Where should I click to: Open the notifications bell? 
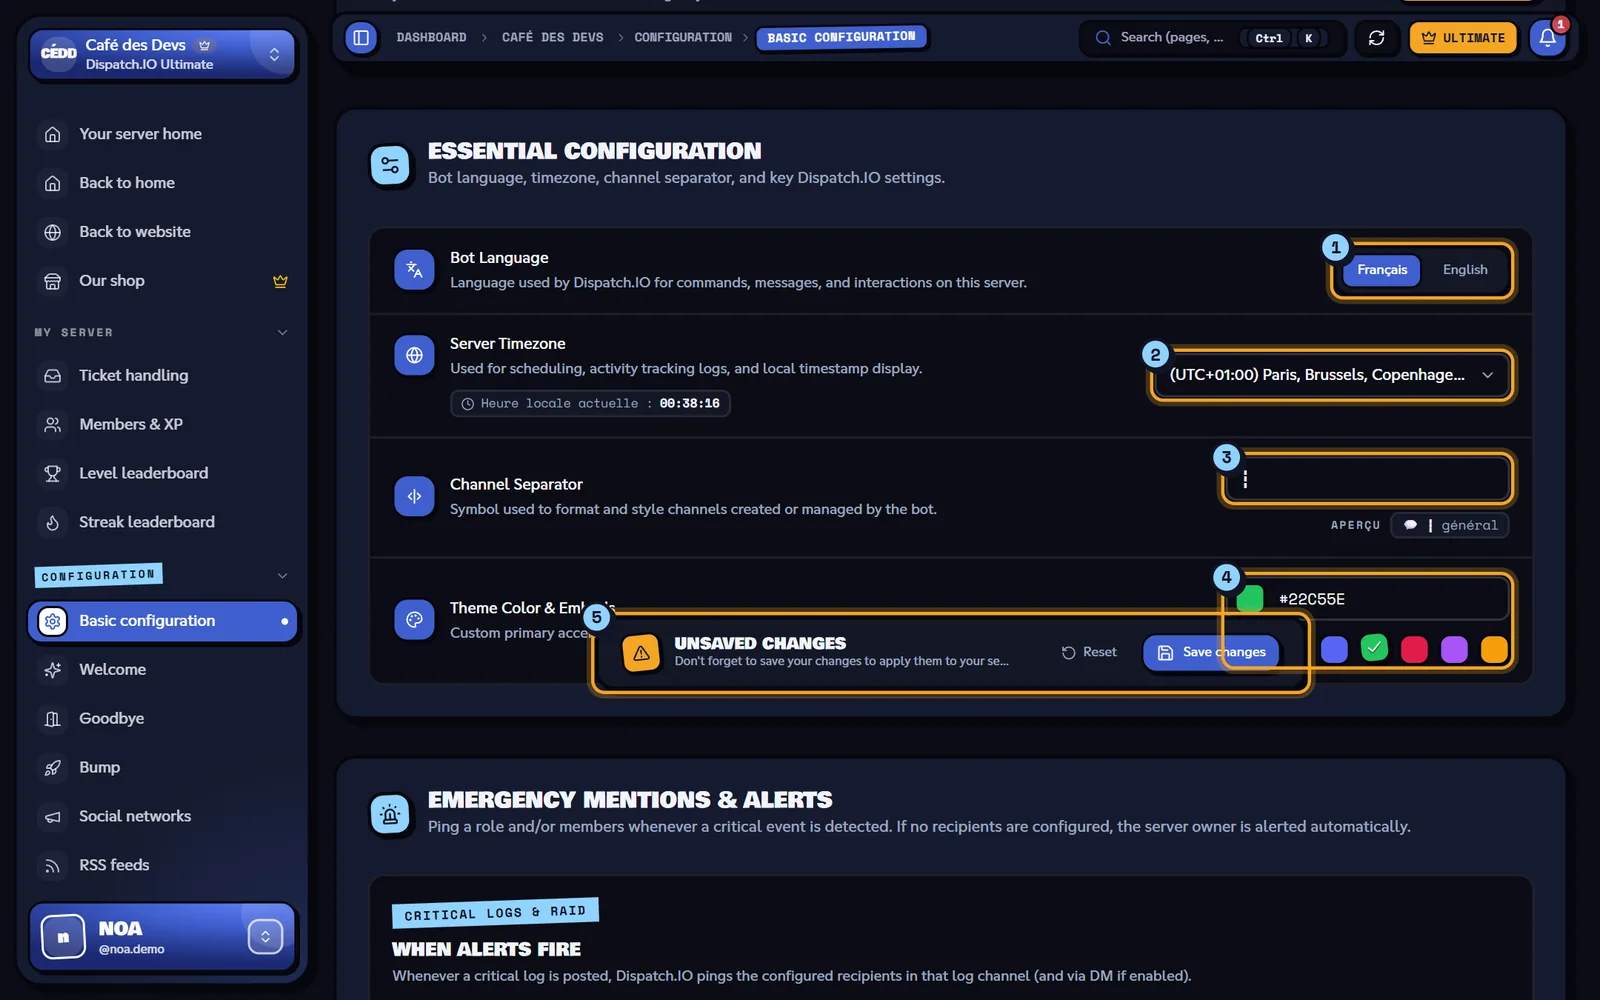(x=1547, y=38)
